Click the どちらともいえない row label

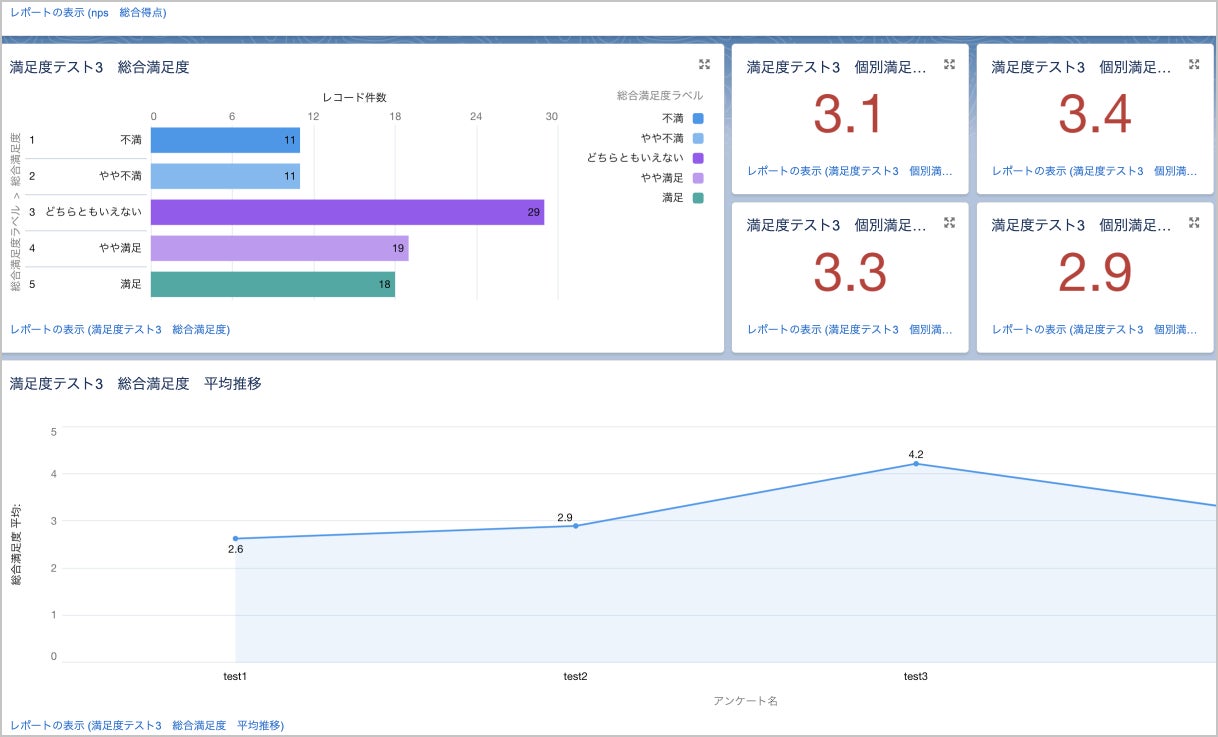point(93,212)
